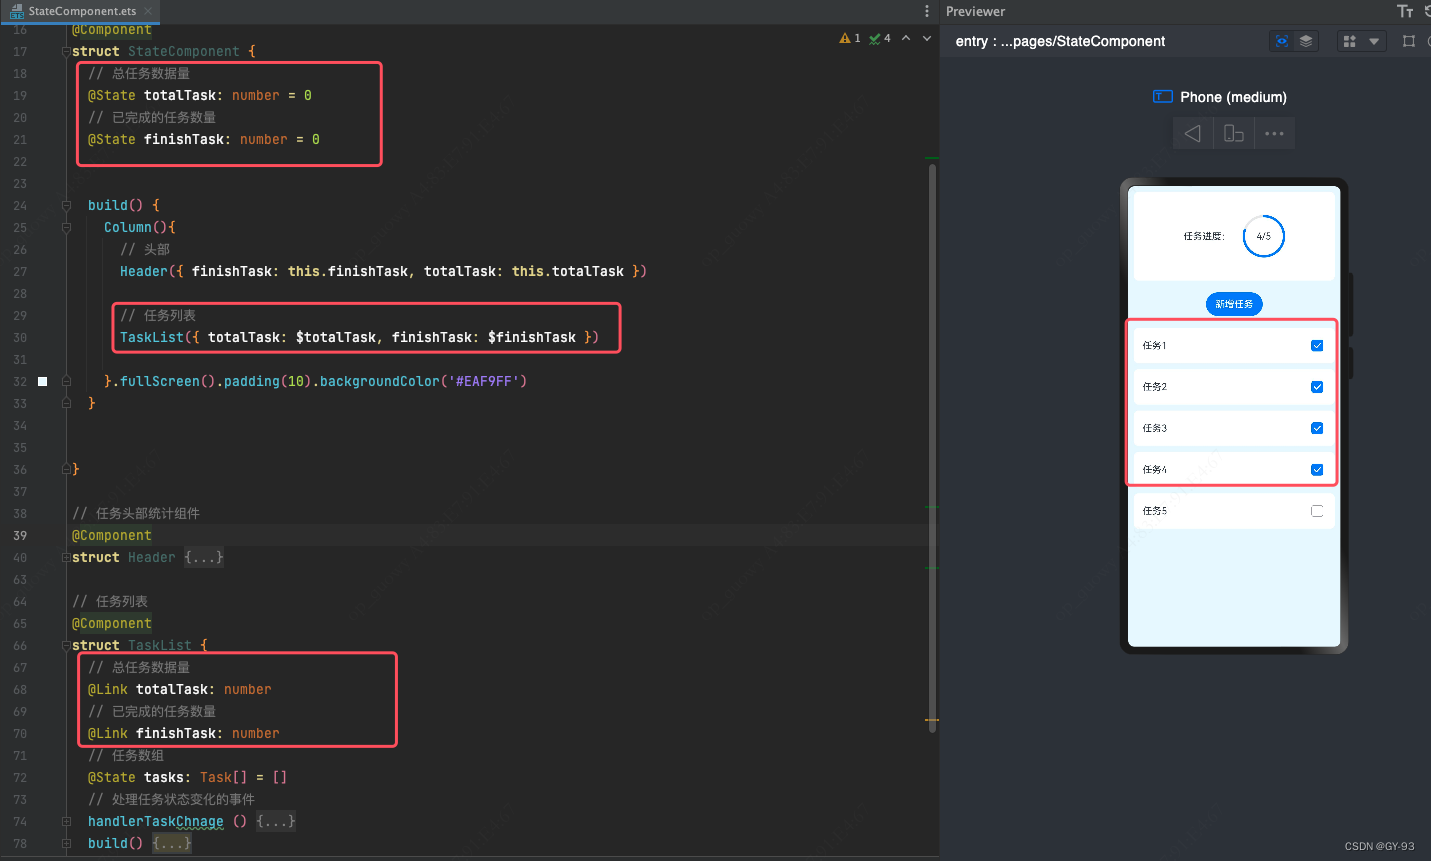Viewport: 1431px width, 861px height.
Task: Click the 任务进度: label in the preview
Action: [1204, 237]
